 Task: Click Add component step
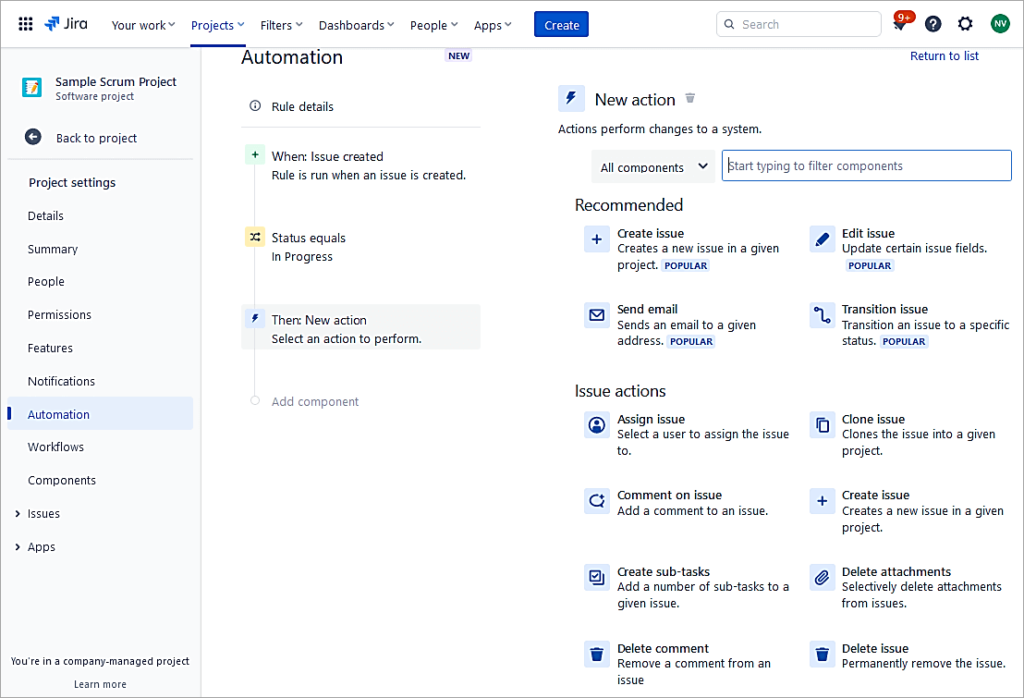[x=314, y=401]
